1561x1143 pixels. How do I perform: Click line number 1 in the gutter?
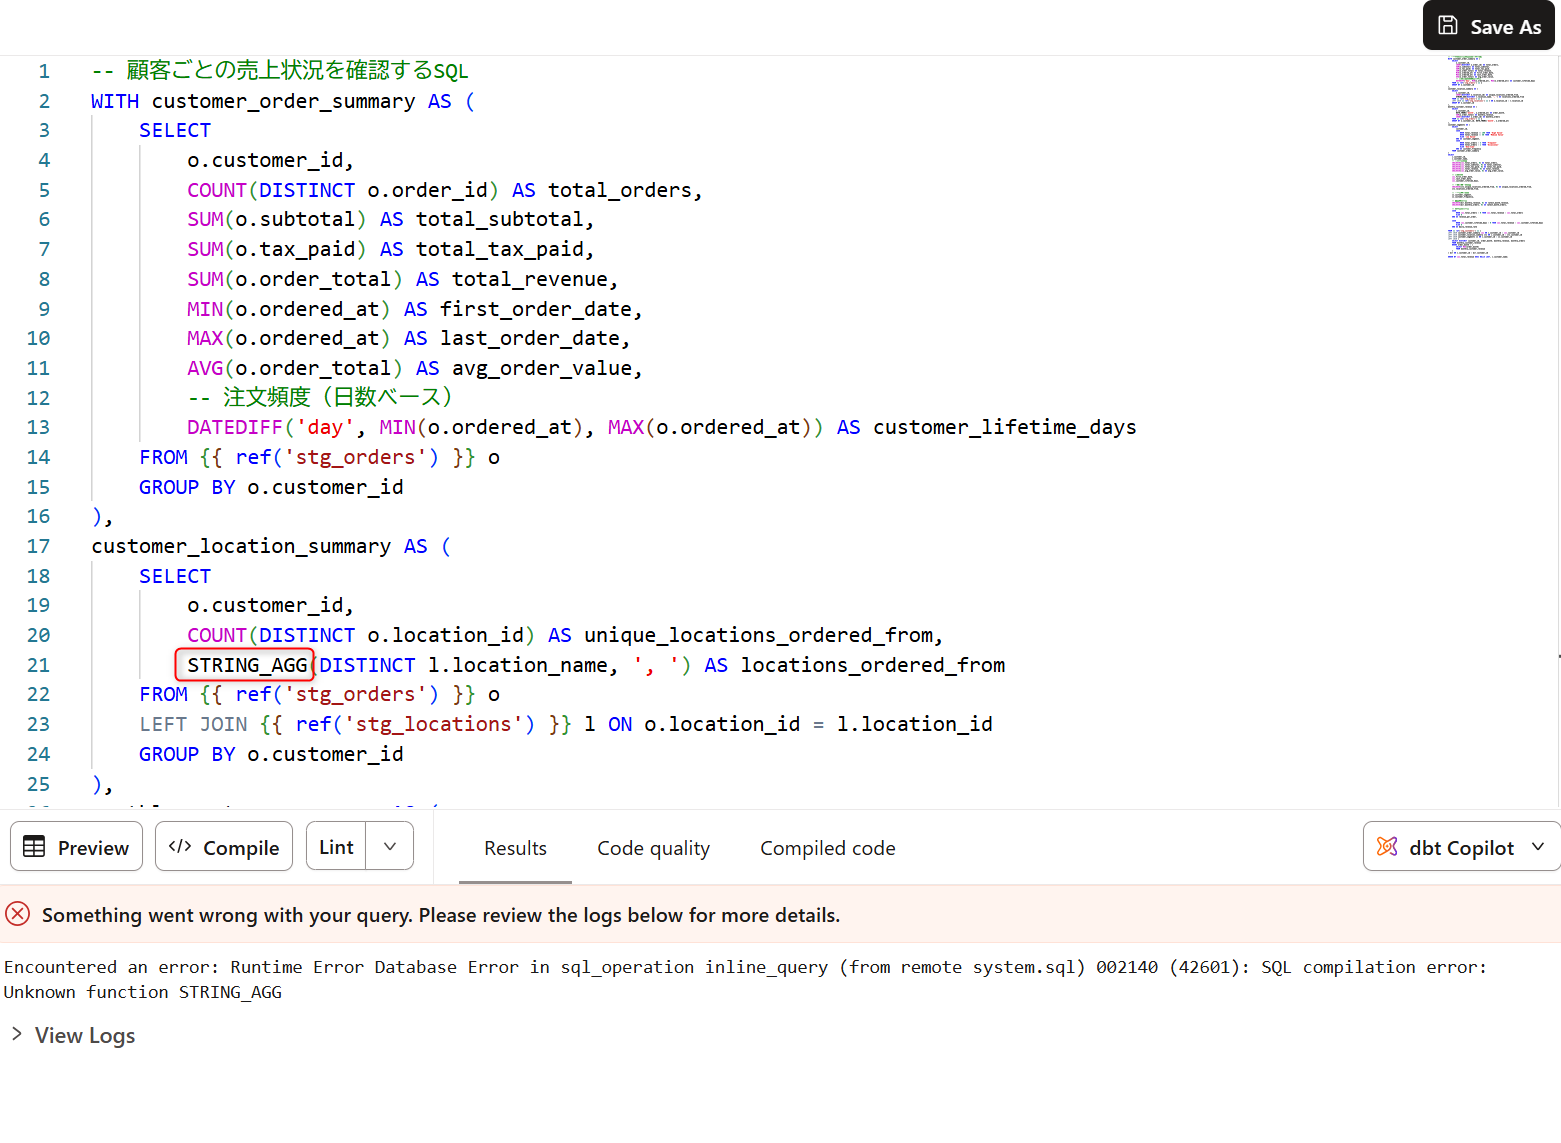tap(44, 71)
